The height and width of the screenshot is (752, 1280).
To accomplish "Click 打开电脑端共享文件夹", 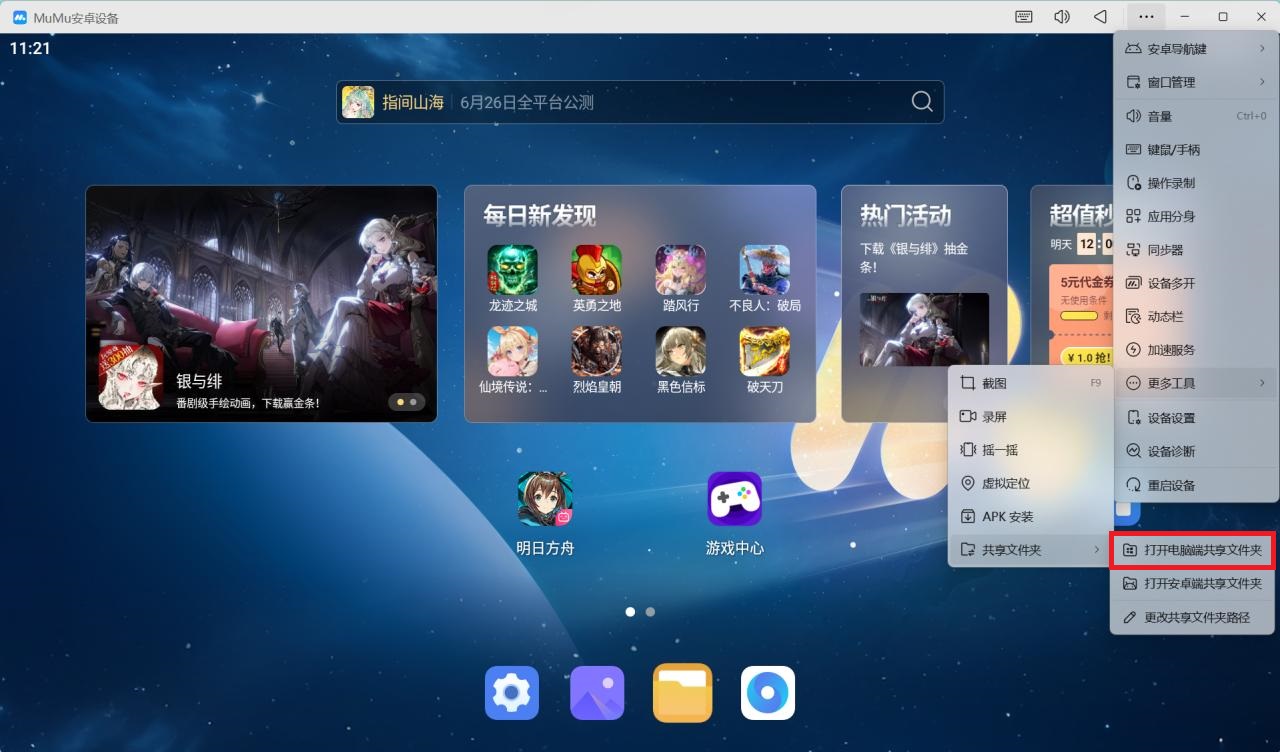I will coord(1192,550).
